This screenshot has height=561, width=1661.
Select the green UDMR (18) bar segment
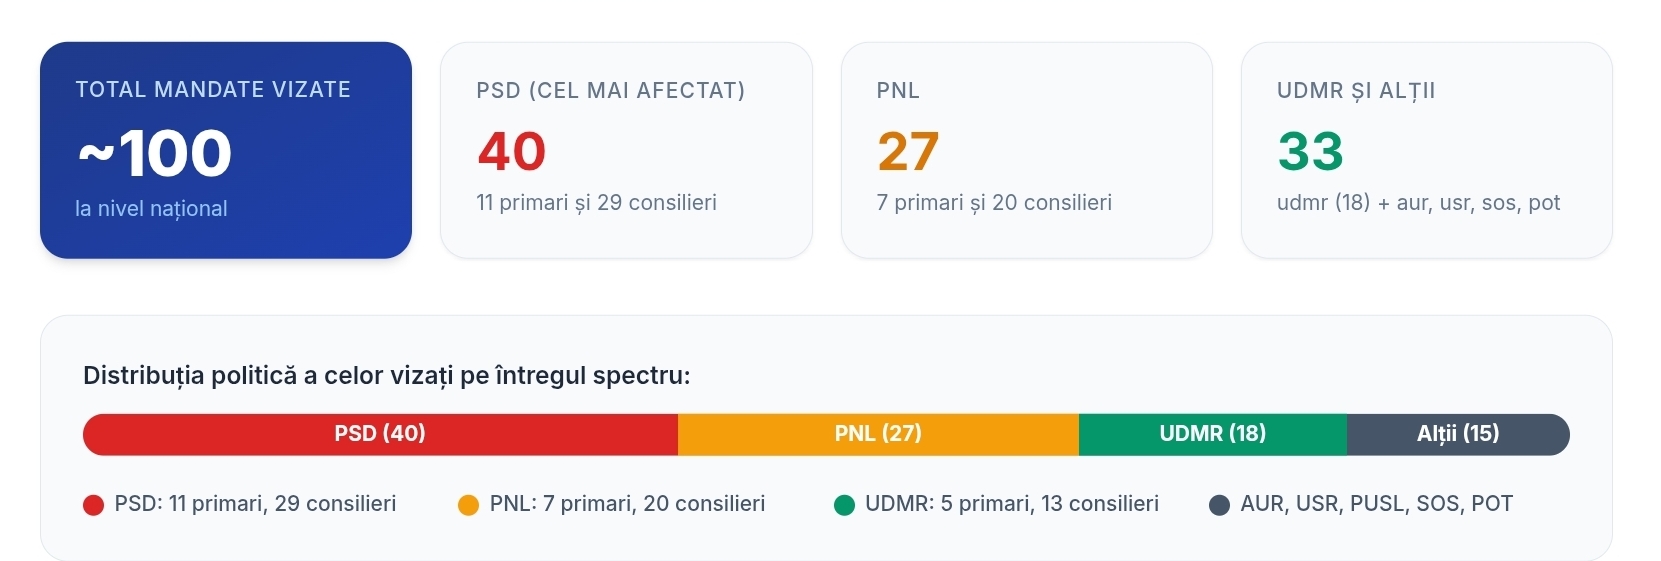click(x=1213, y=434)
